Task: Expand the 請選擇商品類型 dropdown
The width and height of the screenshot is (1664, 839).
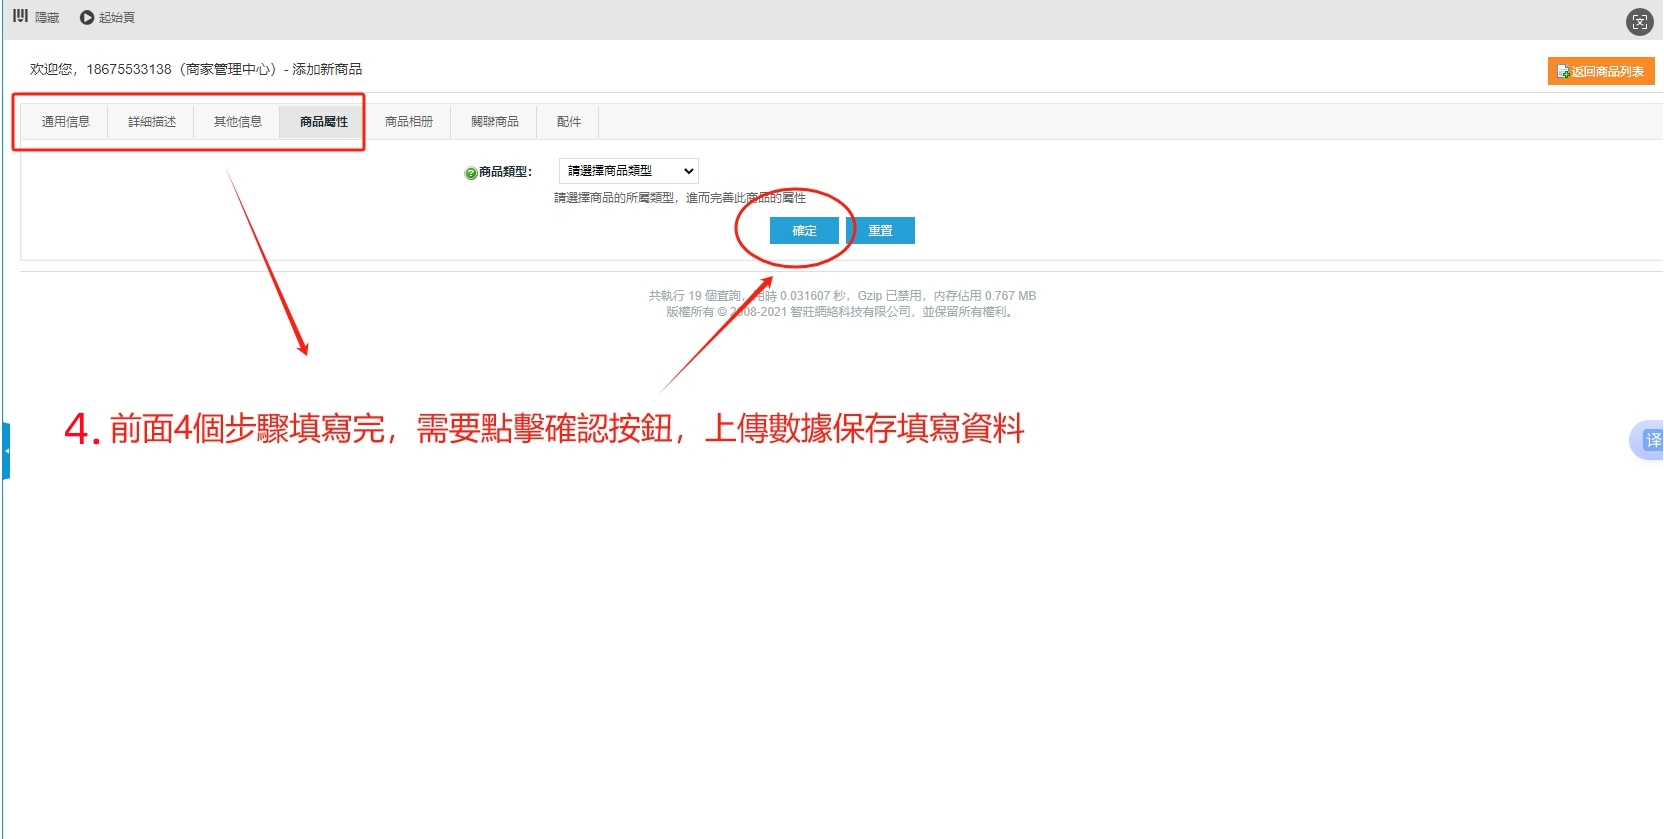Action: [x=628, y=171]
